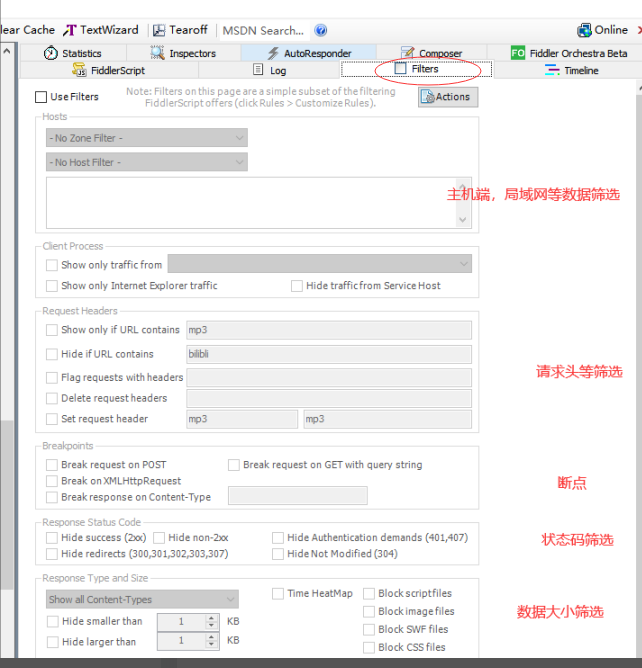The height and width of the screenshot is (668, 642).
Task: Check Hide larger than
Action: point(53,642)
